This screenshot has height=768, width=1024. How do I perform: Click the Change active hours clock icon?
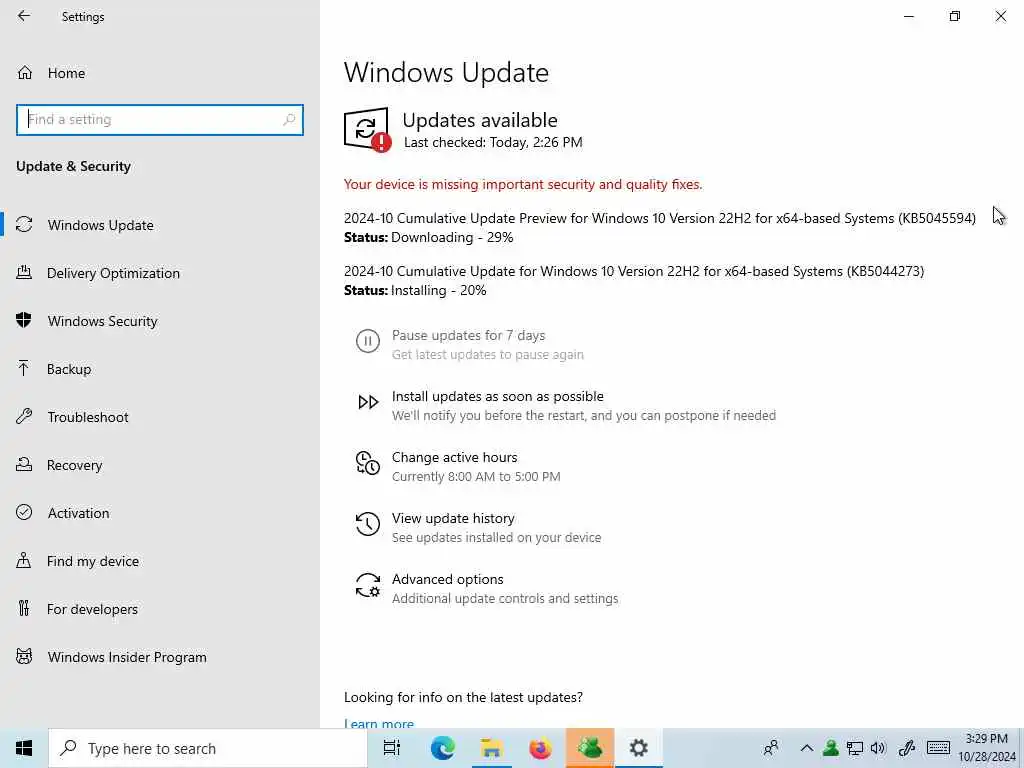click(x=368, y=462)
